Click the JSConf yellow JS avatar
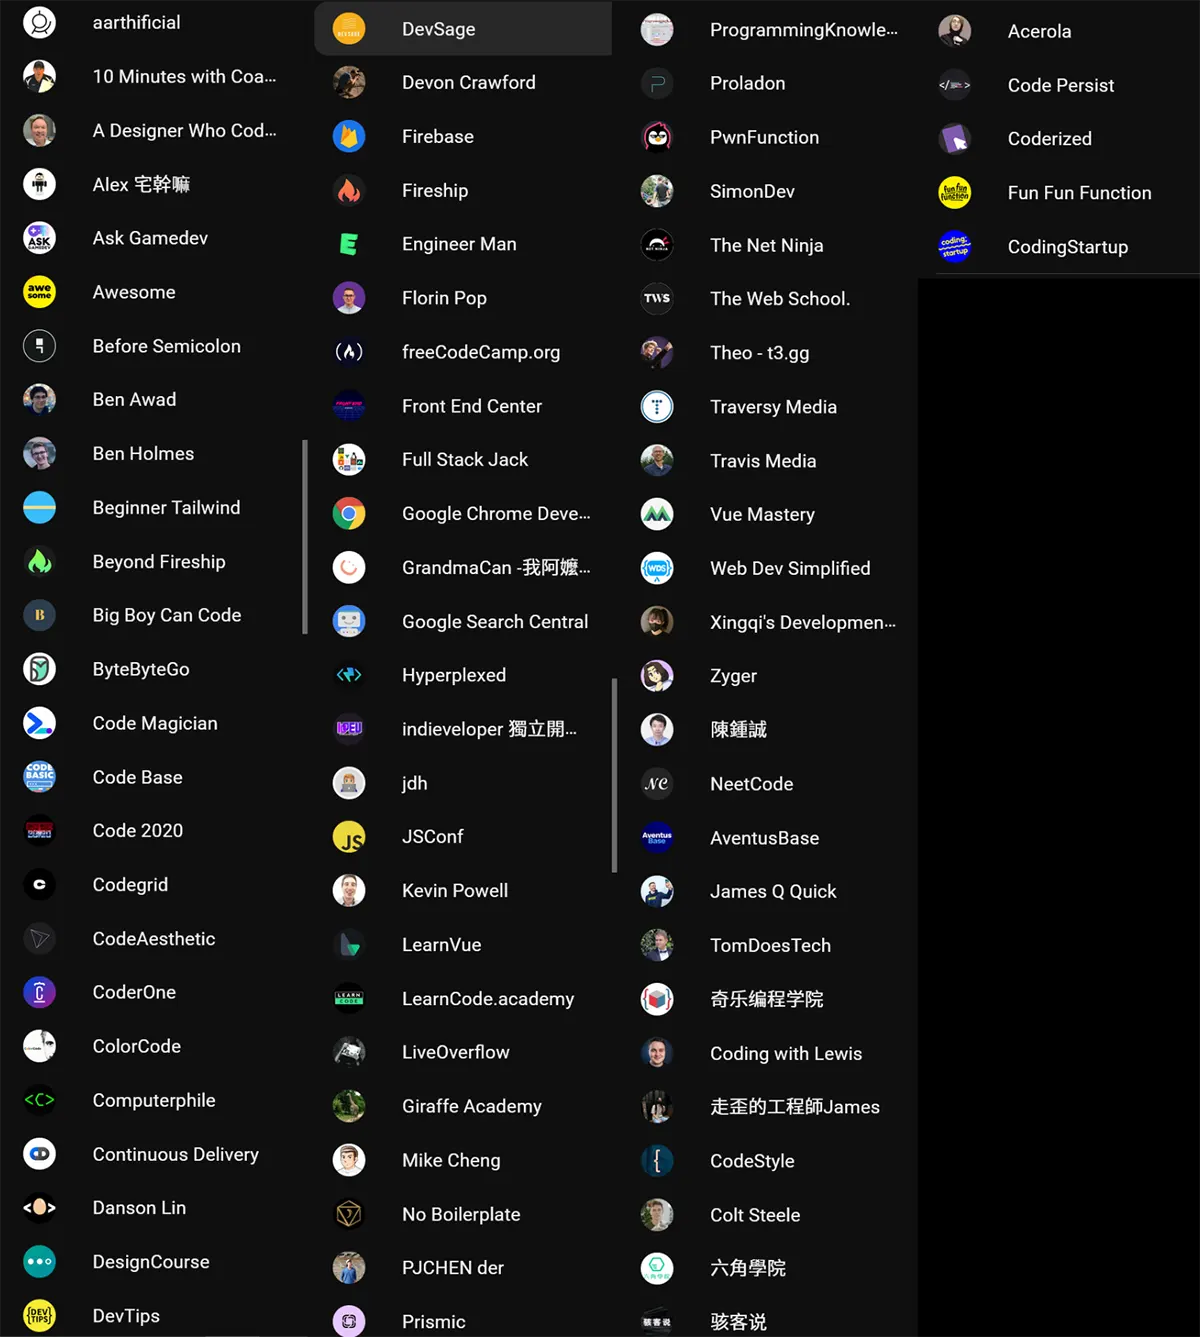Screen dimensions: 1200x1337 (349, 837)
